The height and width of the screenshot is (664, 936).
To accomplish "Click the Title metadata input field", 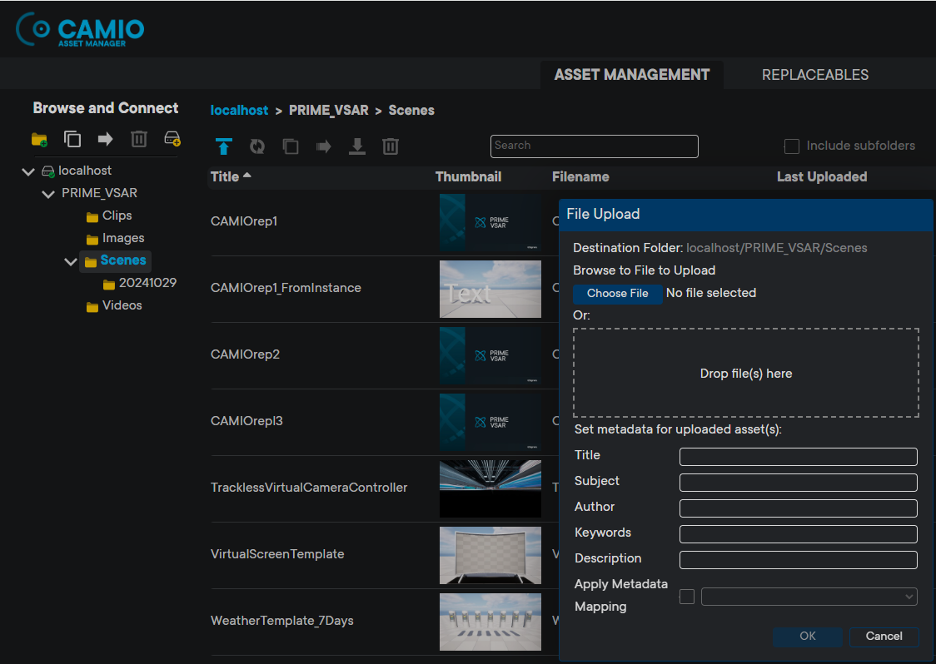I will click(798, 457).
